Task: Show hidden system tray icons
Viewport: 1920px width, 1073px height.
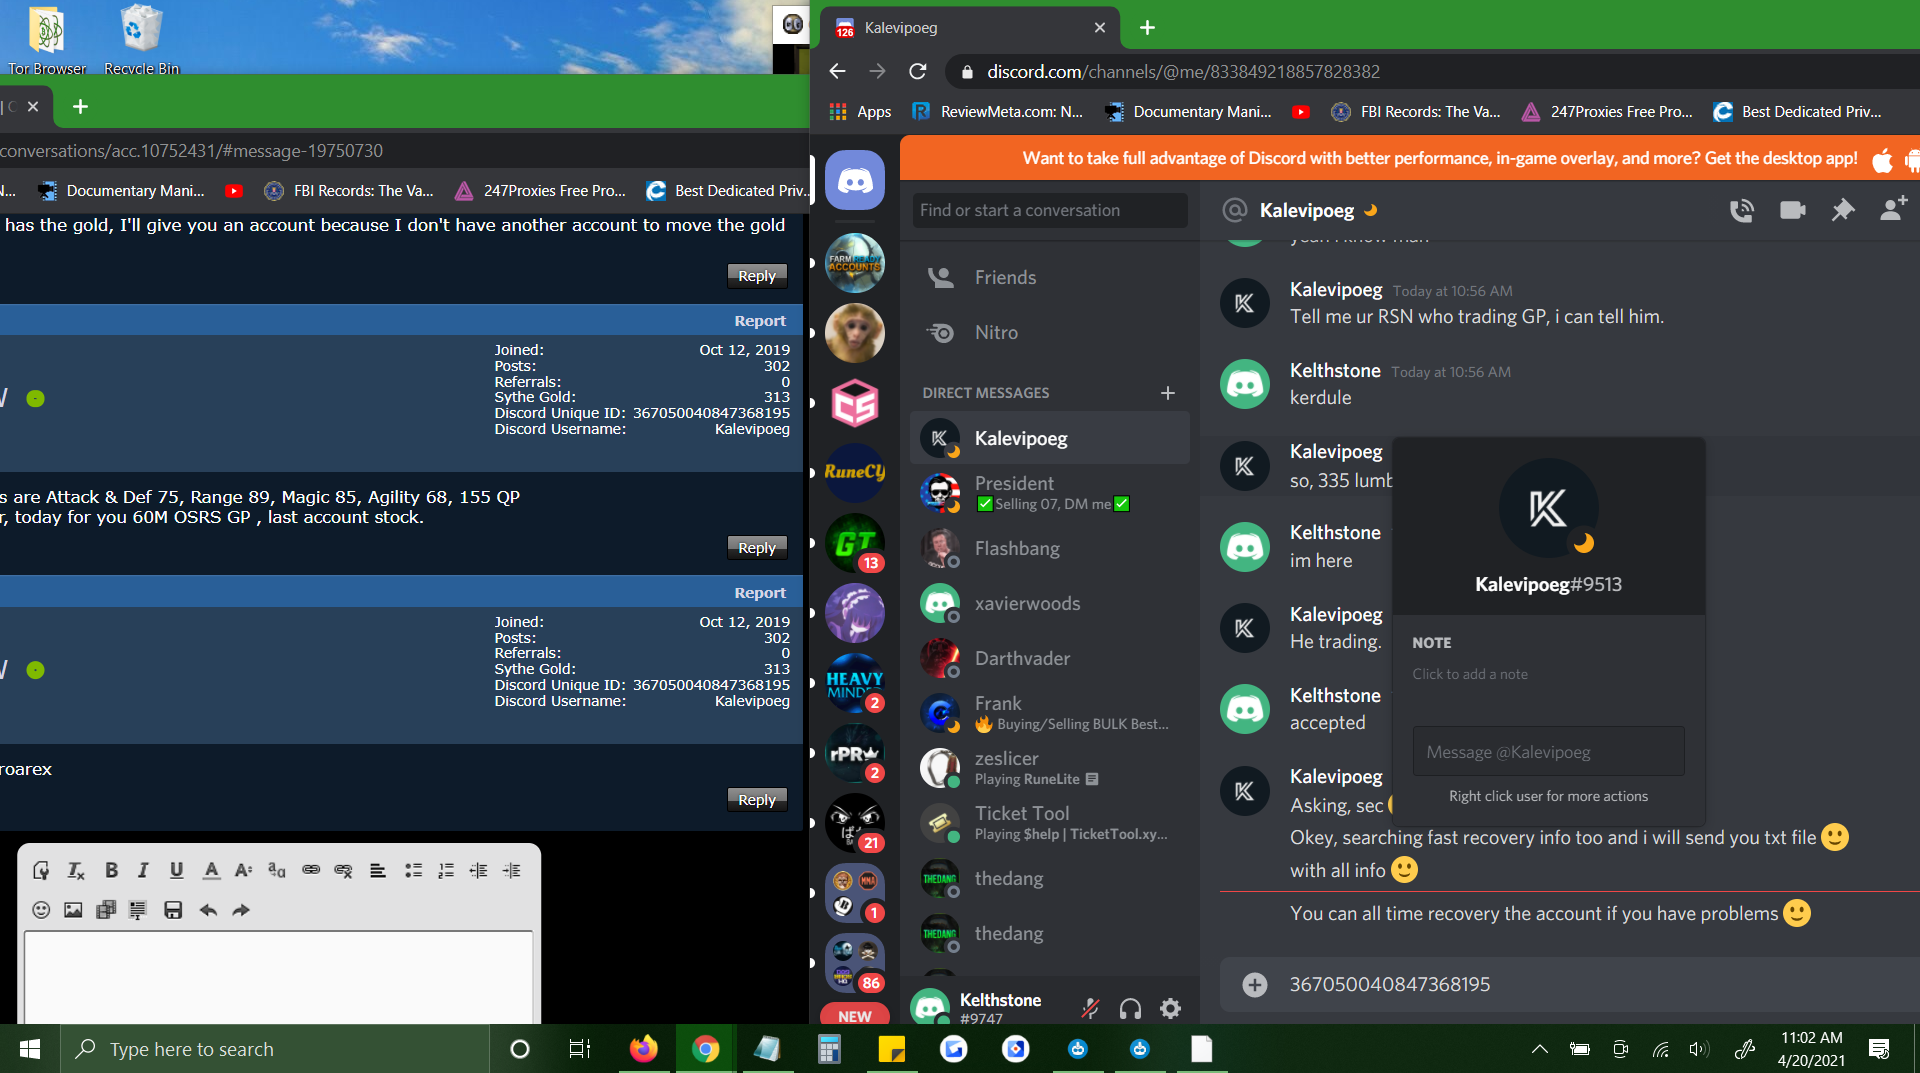Action: (x=1539, y=1049)
